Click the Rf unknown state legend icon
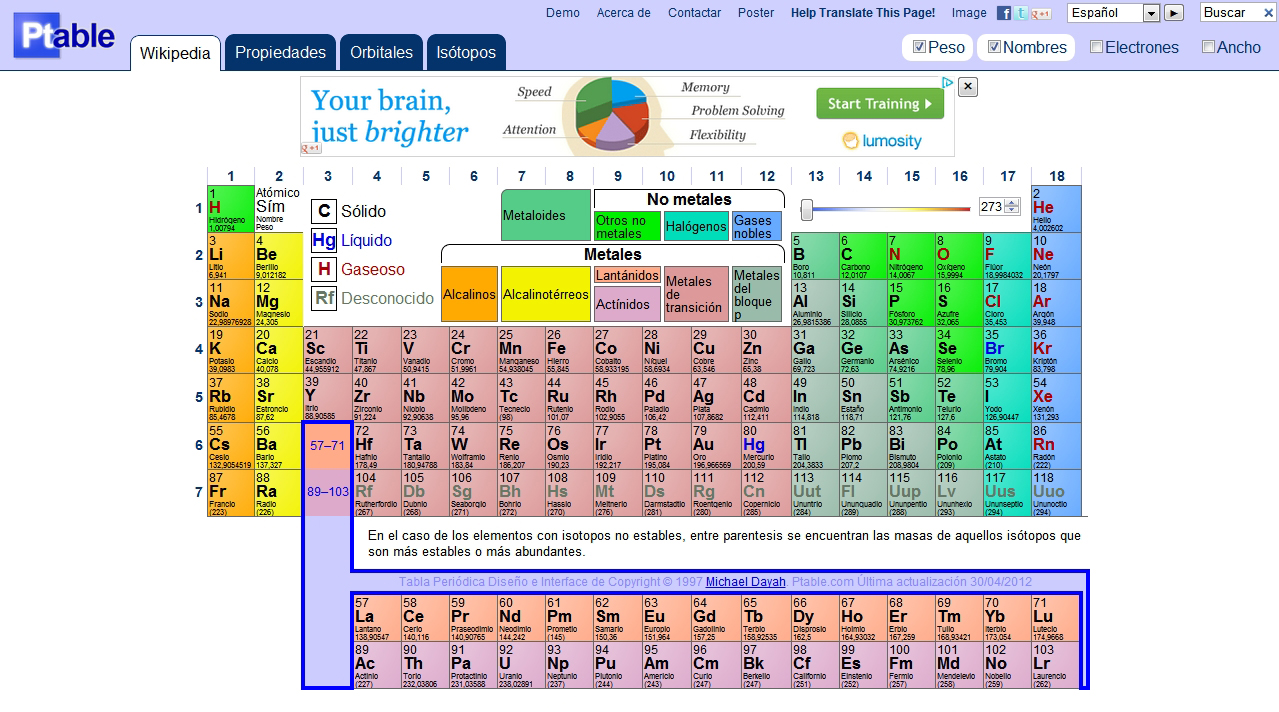Image resolution: width=1279 pixels, height=712 pixels. 323,298
